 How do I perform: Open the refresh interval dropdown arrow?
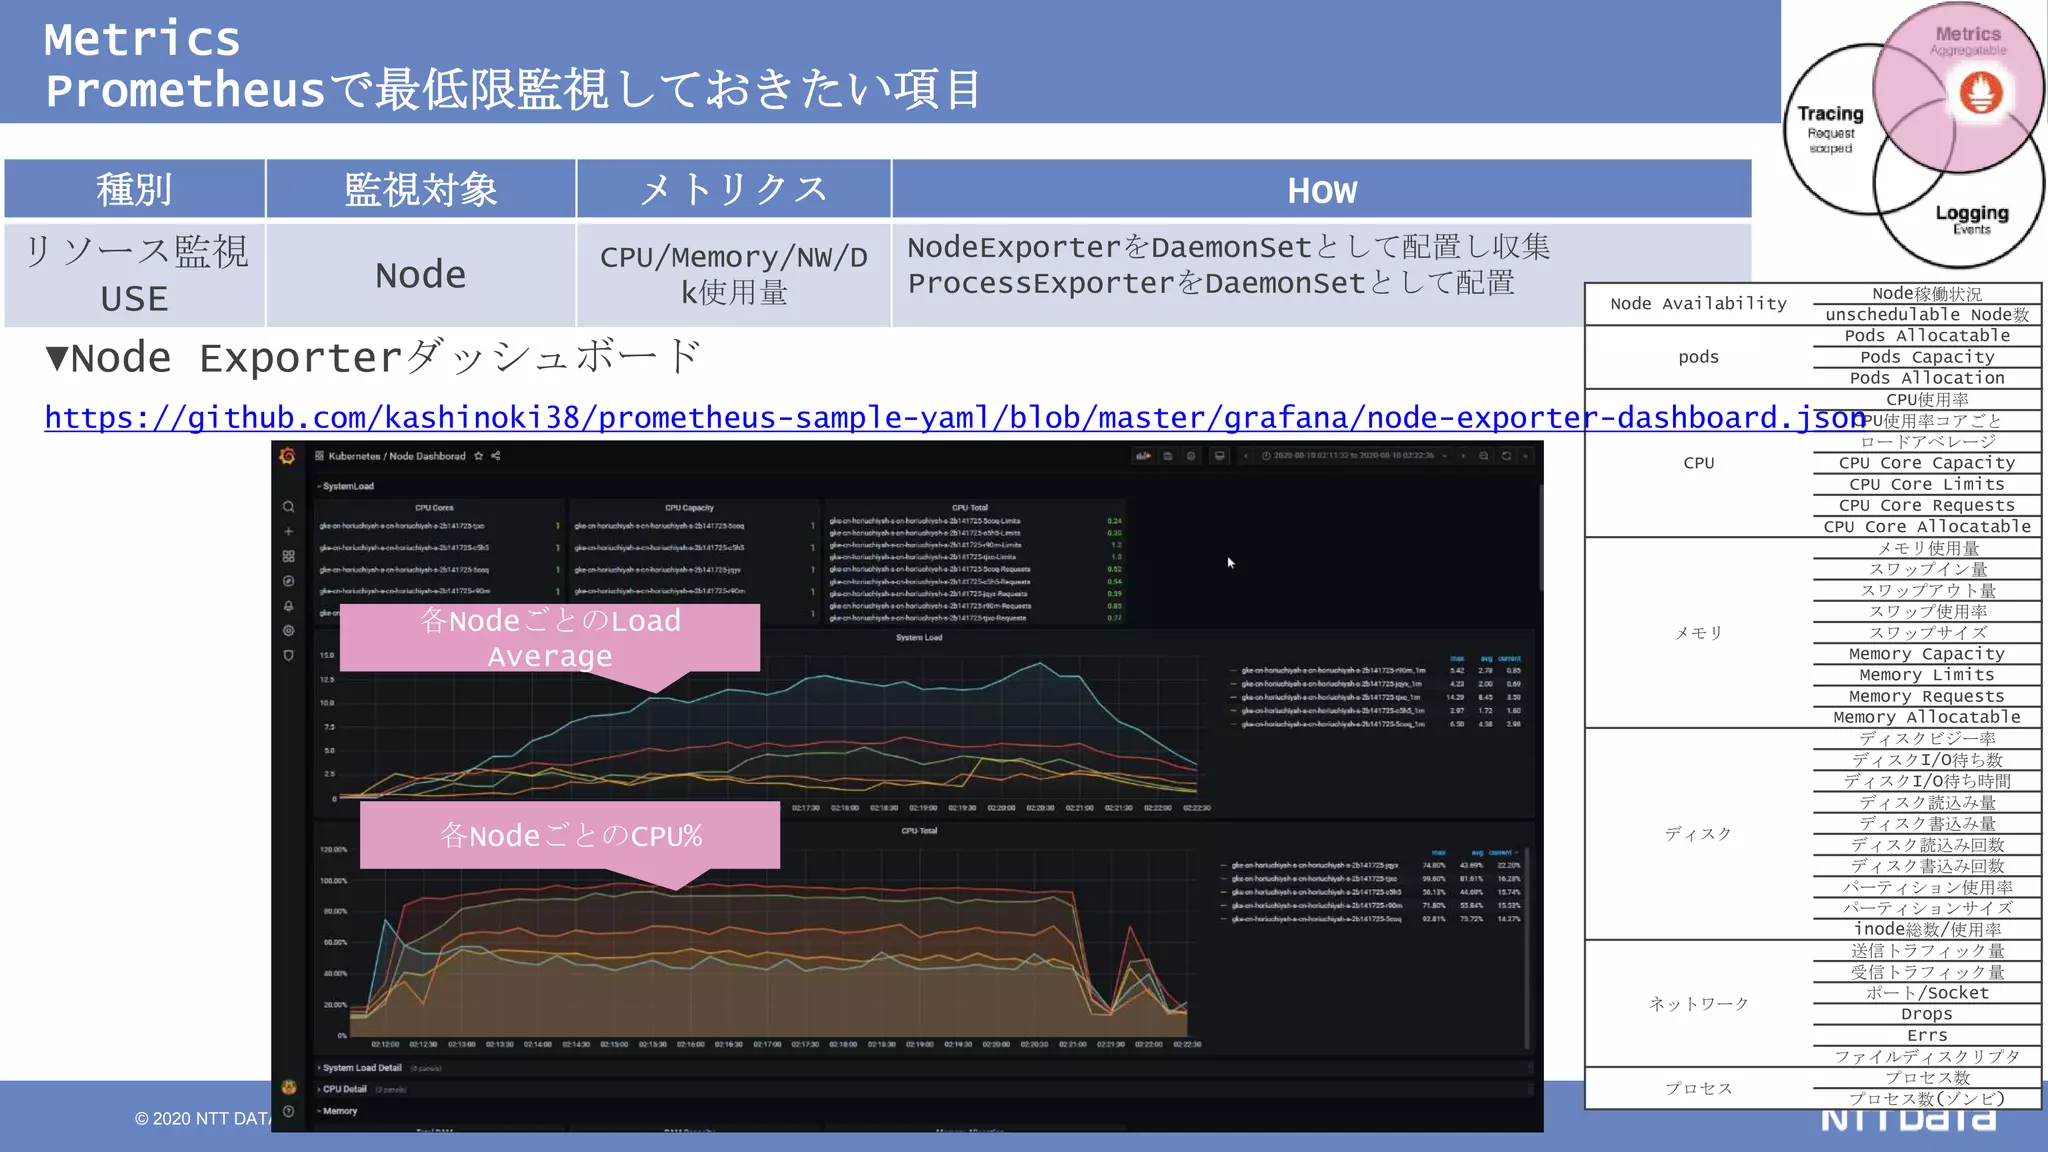point(1526,456)
